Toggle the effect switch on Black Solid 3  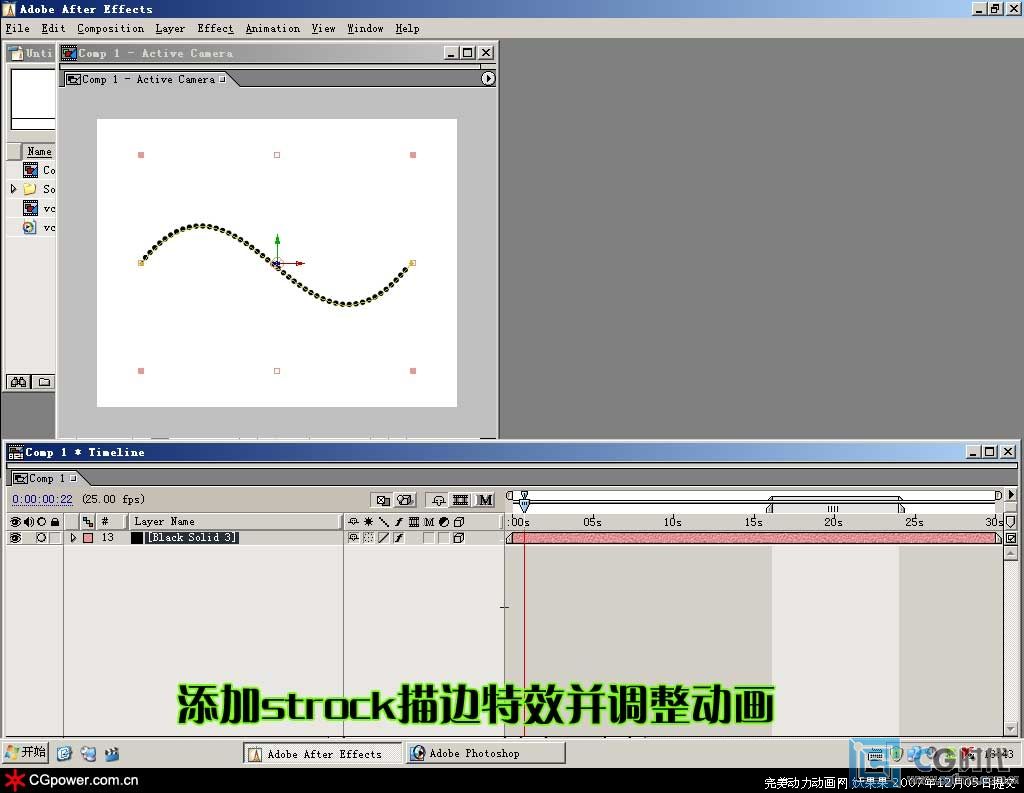[x=398, y=538]
